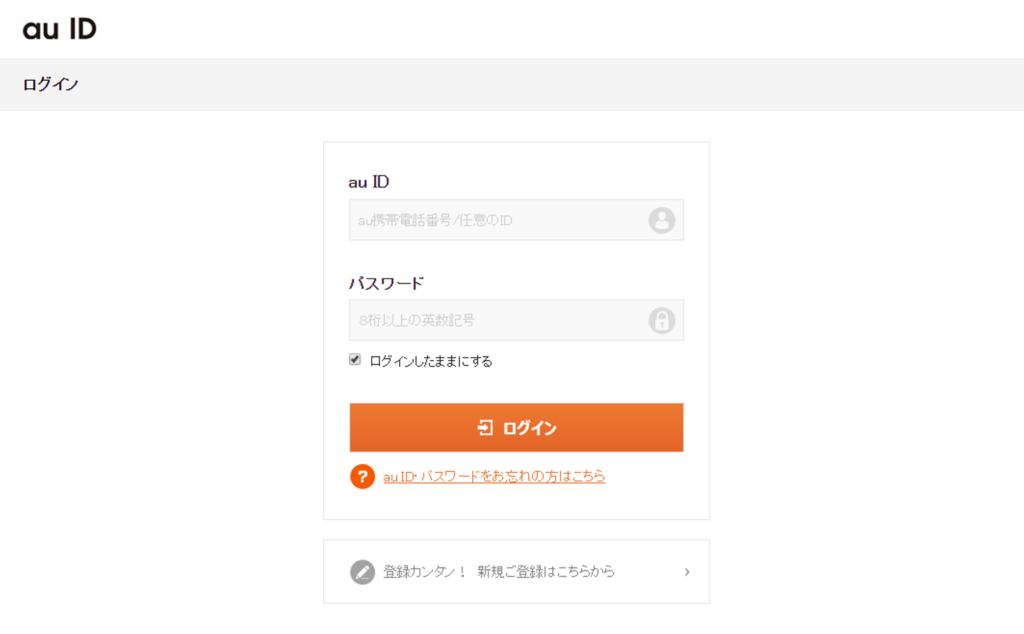Focus the 8桁以上の英数記号 password field
This screenshot has width=1024, height=634.
(x=516, y=321)
